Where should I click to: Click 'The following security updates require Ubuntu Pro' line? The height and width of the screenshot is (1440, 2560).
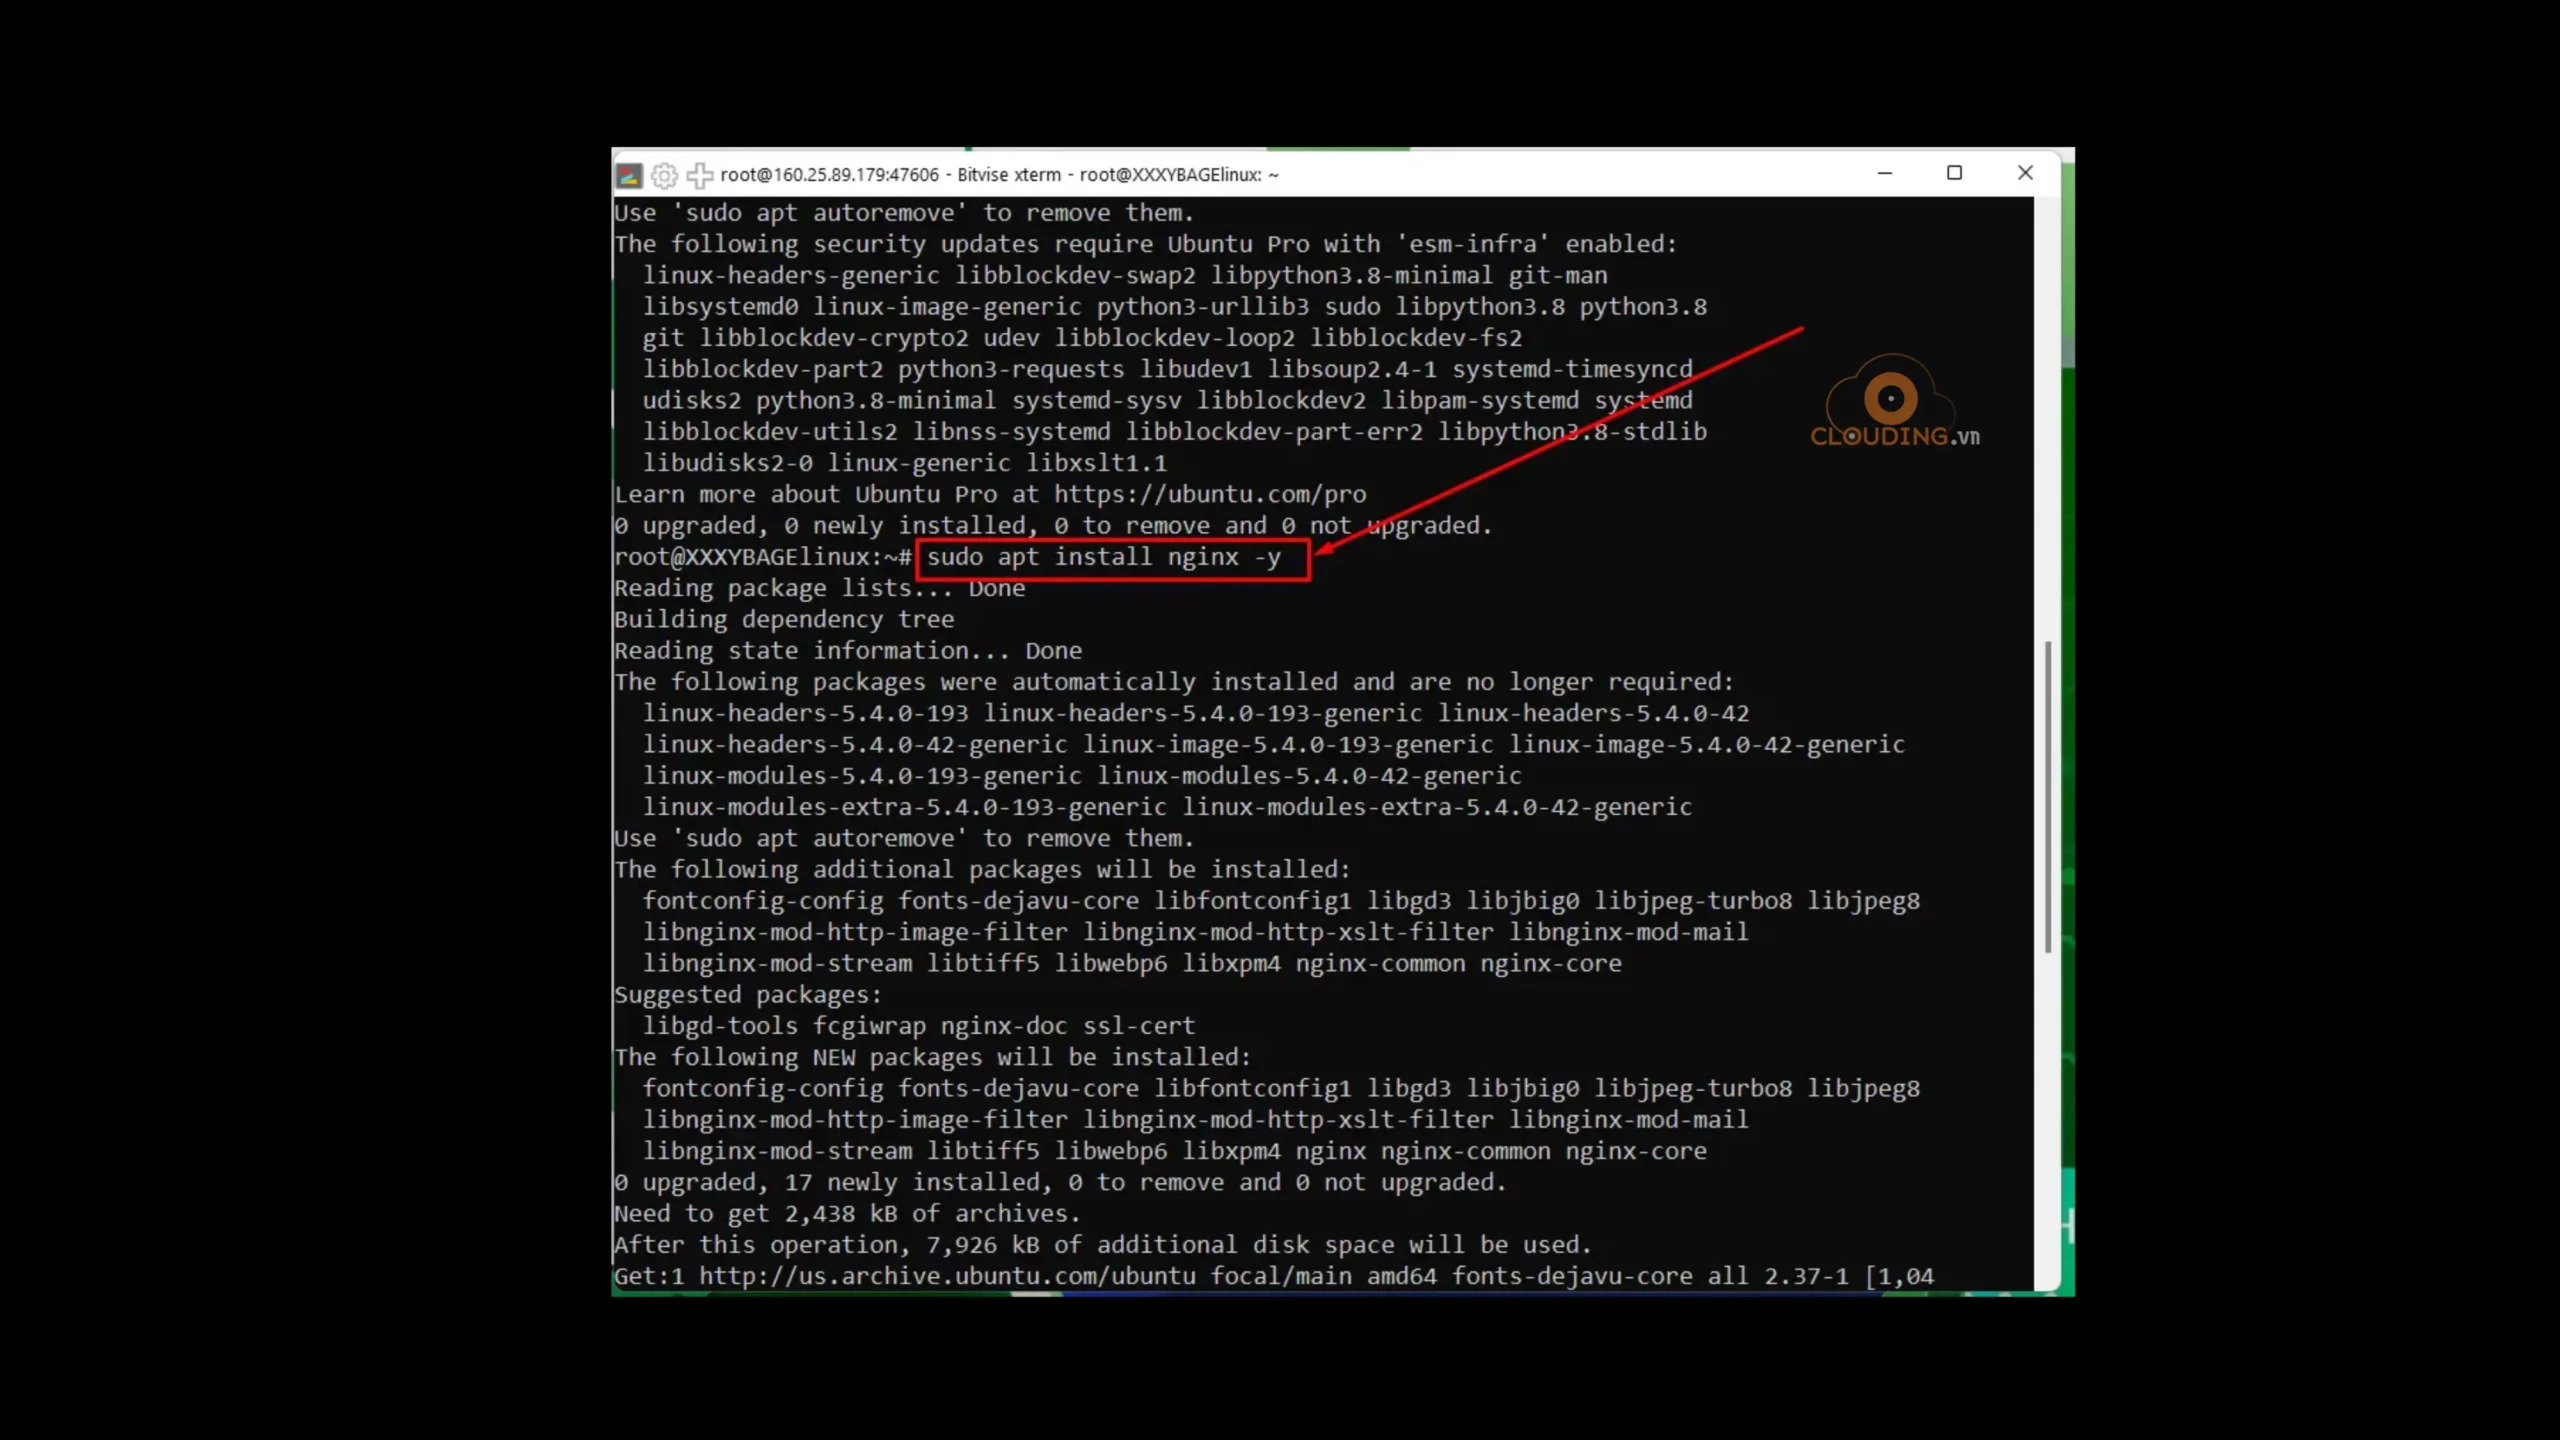[x=1146, y=245]
